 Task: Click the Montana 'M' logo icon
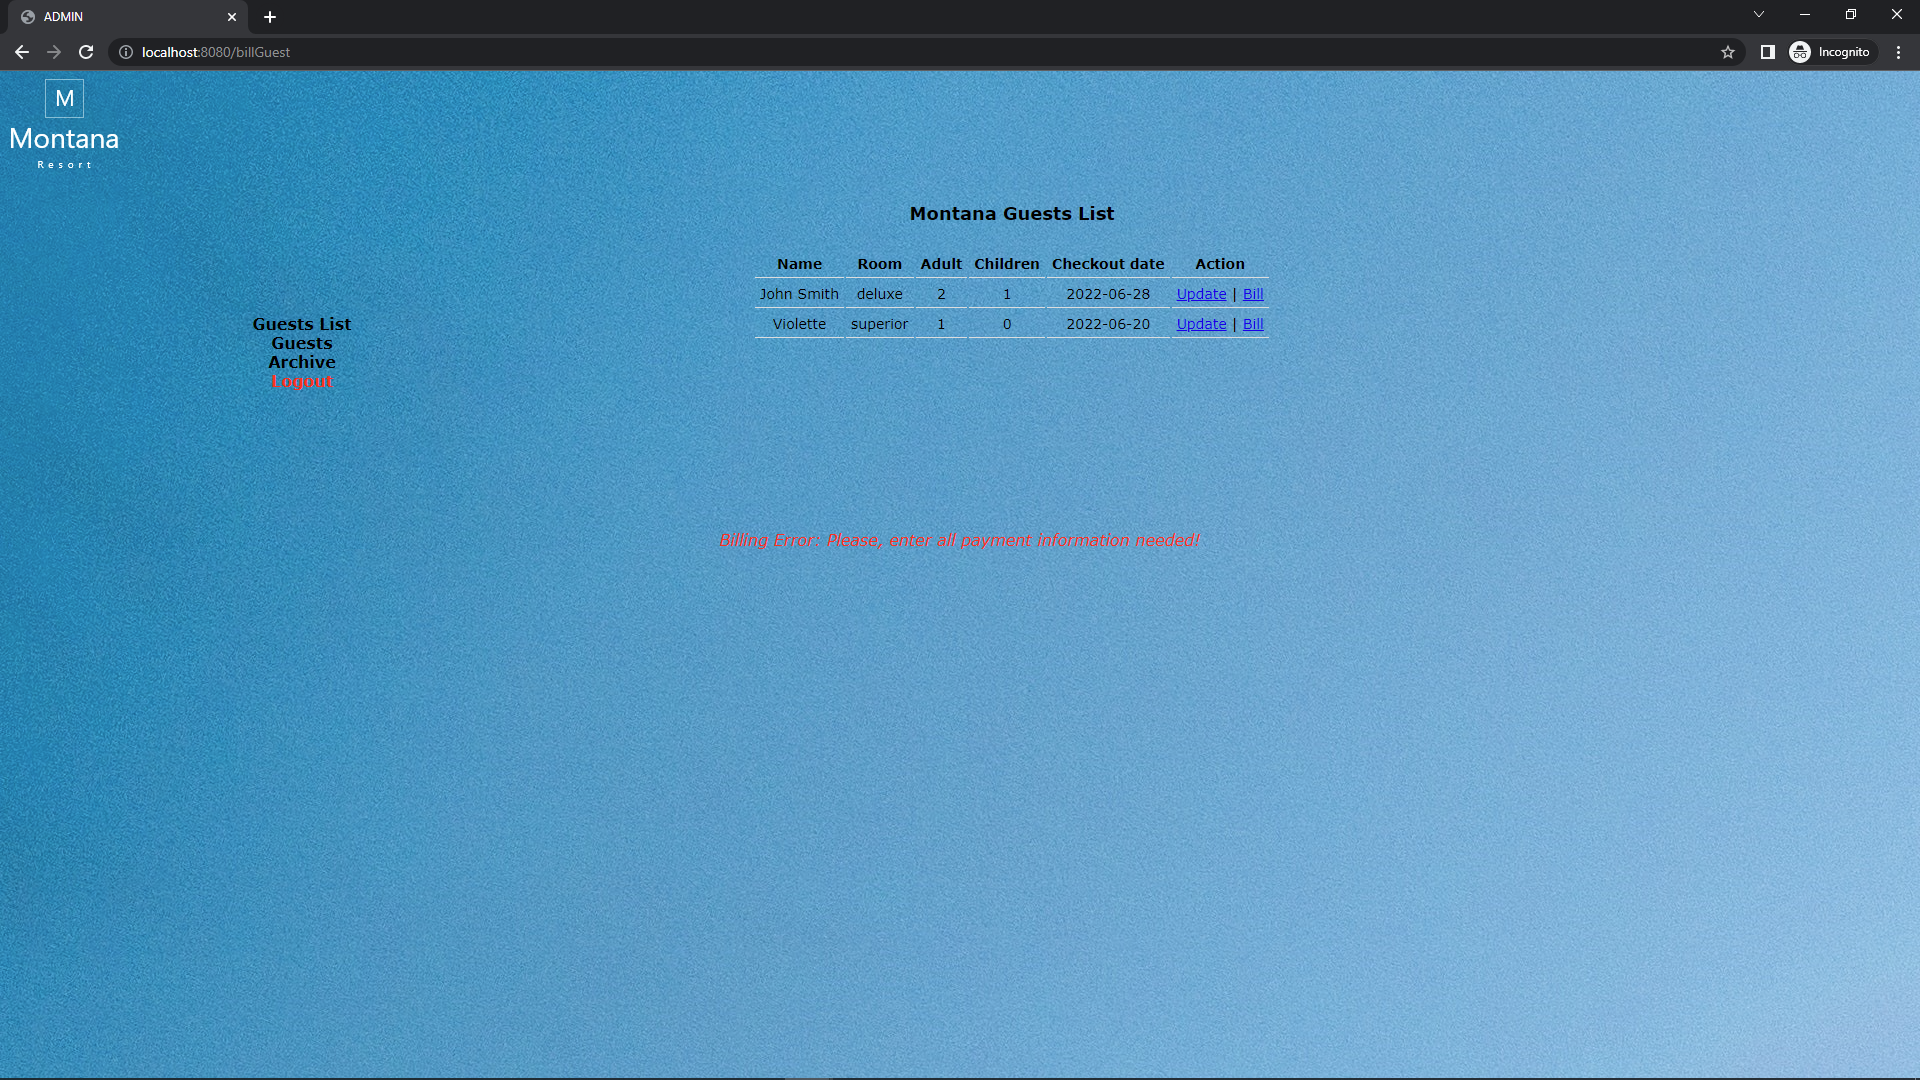pos(64,98)
